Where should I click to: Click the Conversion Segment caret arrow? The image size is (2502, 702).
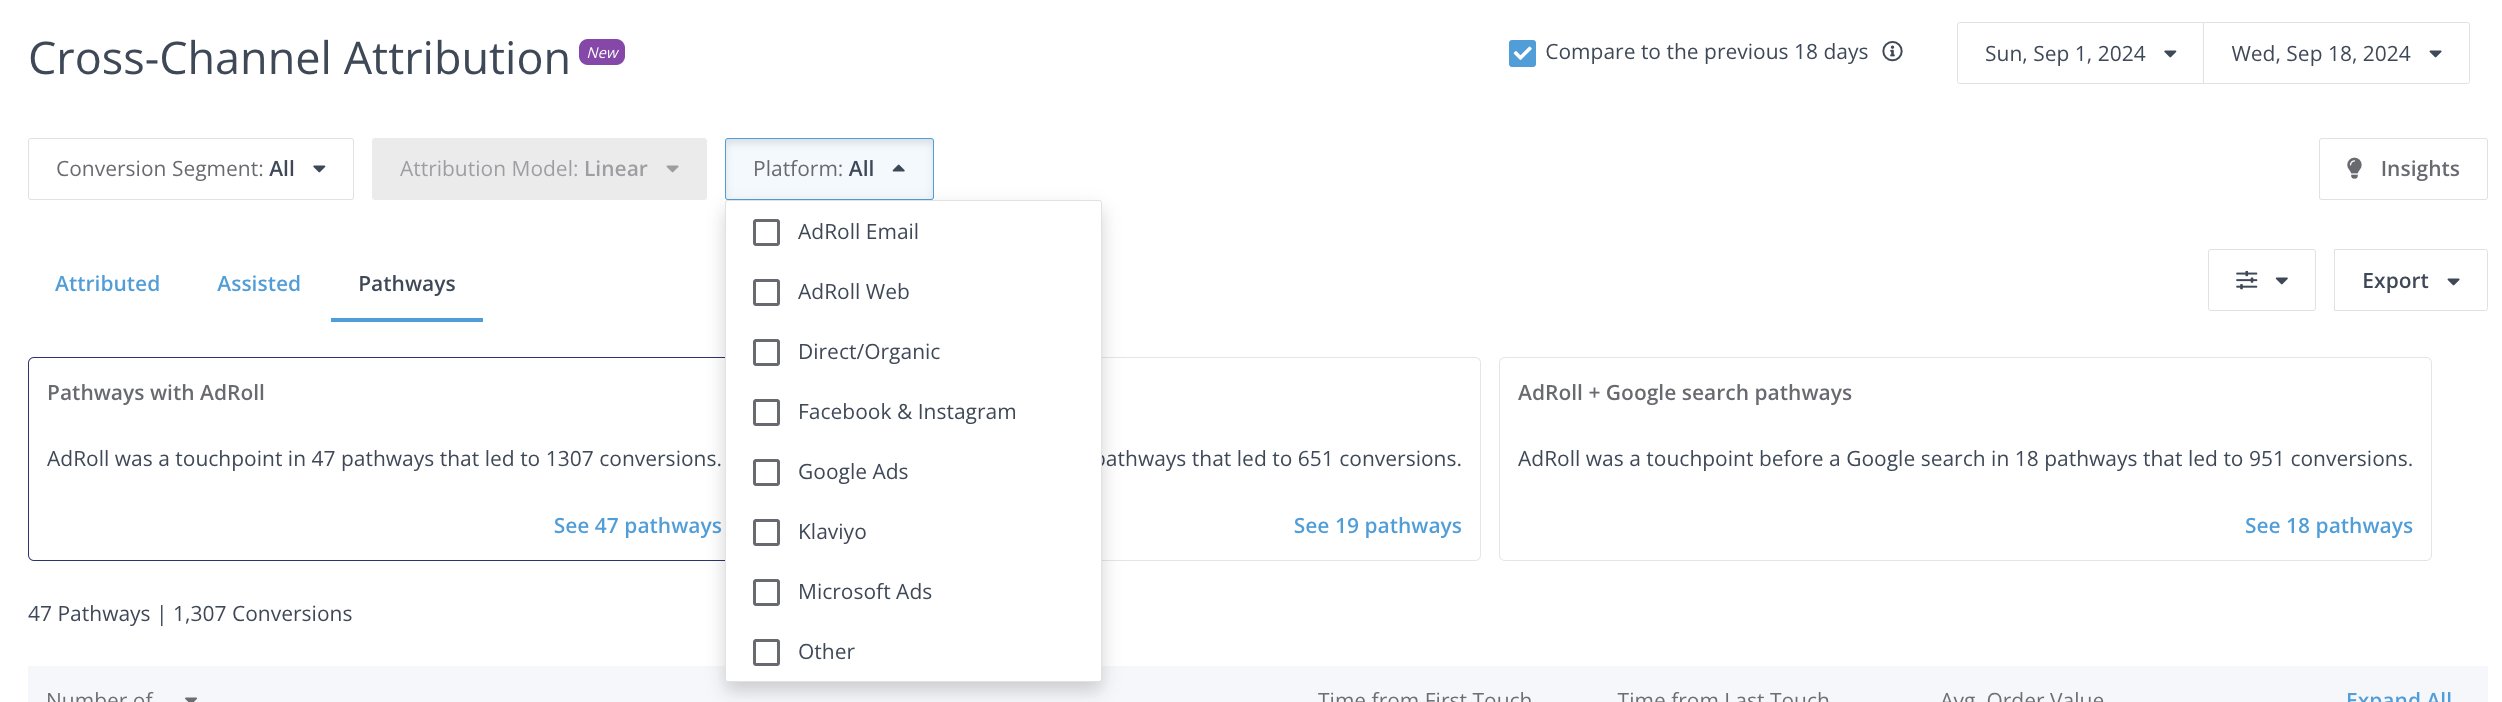(319, 169)
